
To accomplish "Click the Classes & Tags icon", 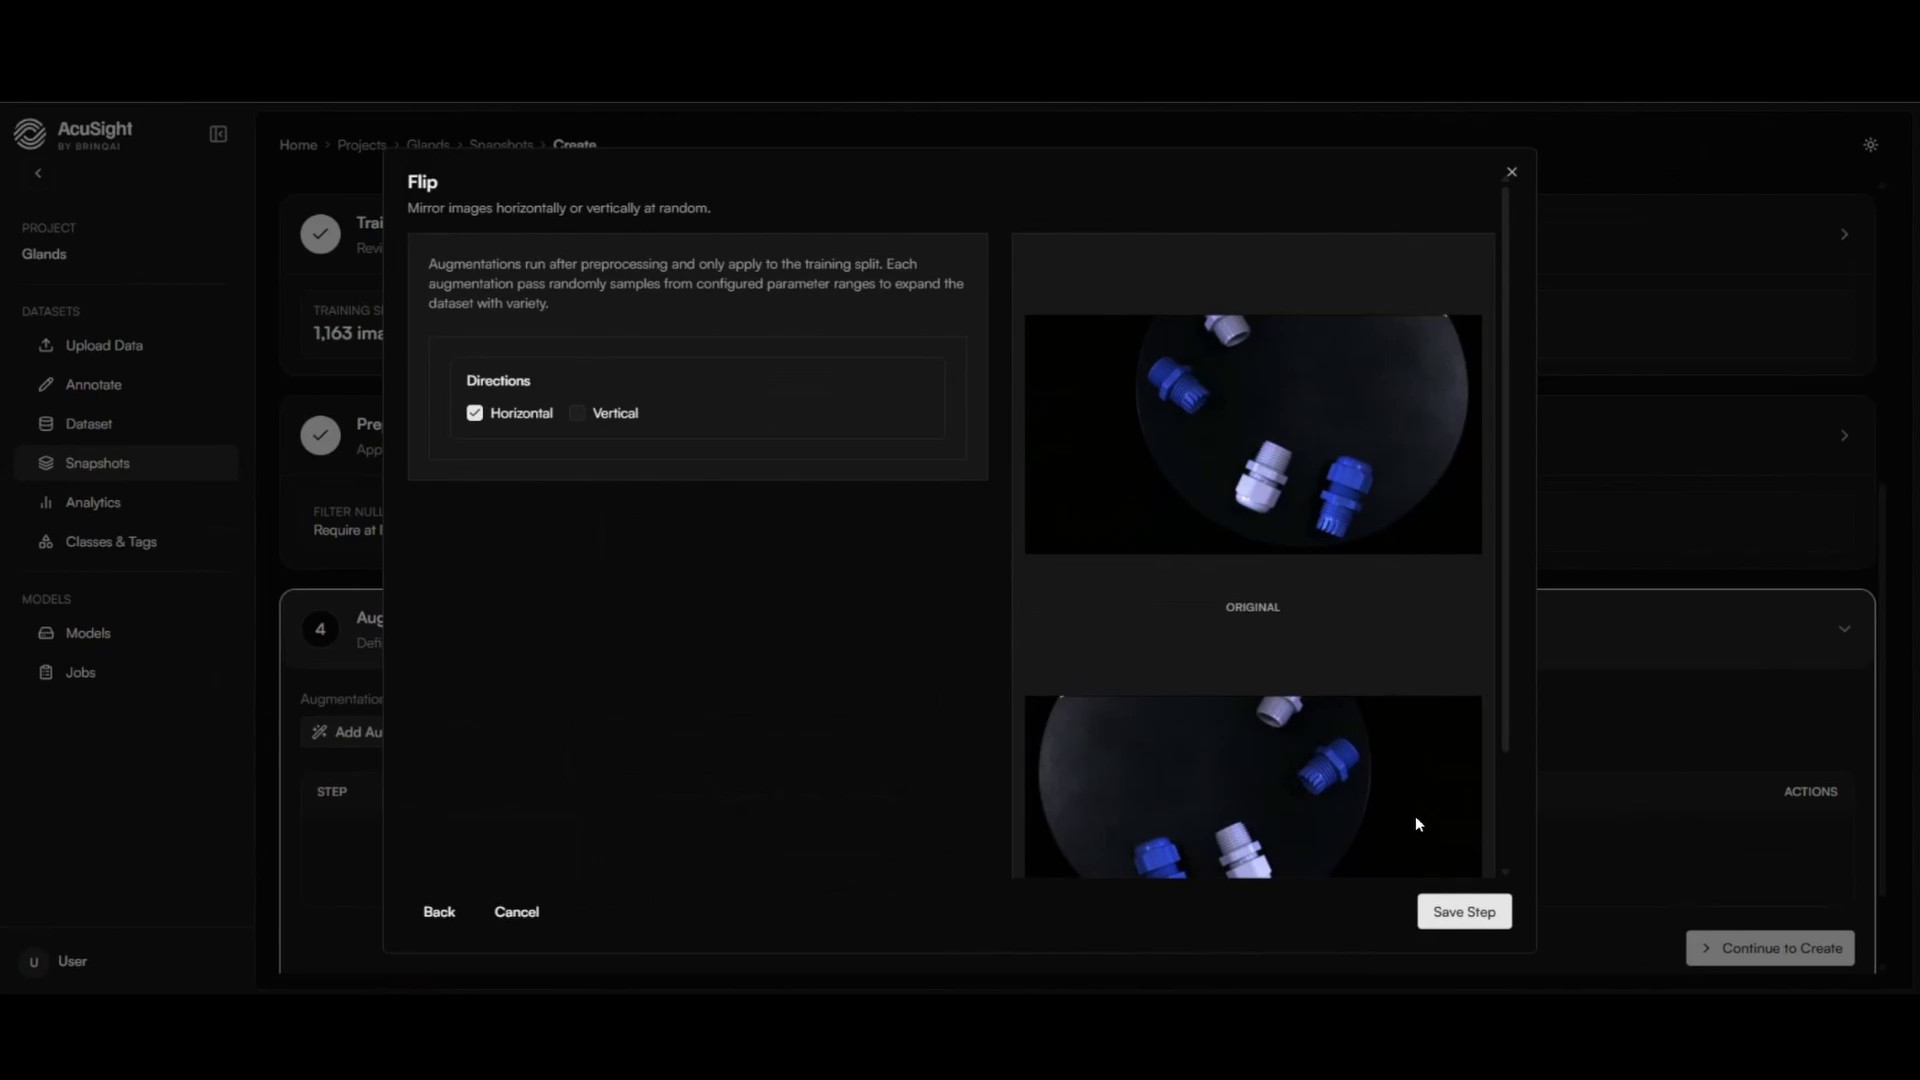I will (x=46, y=542).
